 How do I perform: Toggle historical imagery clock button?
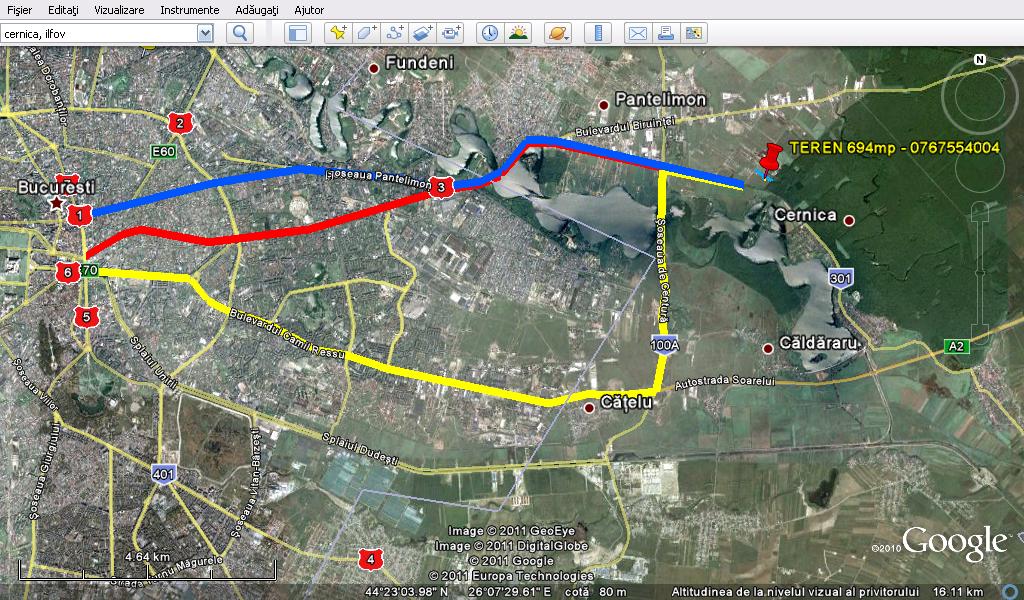click(x=489, y=33)
